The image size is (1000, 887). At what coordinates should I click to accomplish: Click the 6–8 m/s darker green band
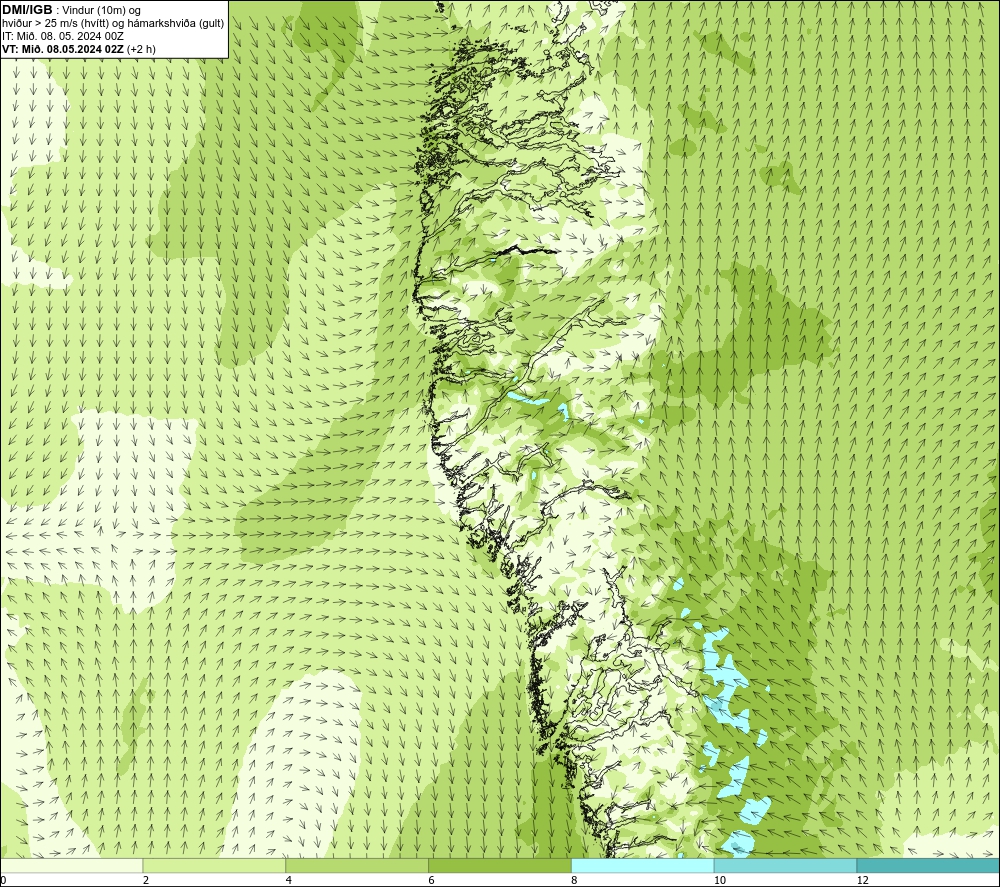coord(500,865)
